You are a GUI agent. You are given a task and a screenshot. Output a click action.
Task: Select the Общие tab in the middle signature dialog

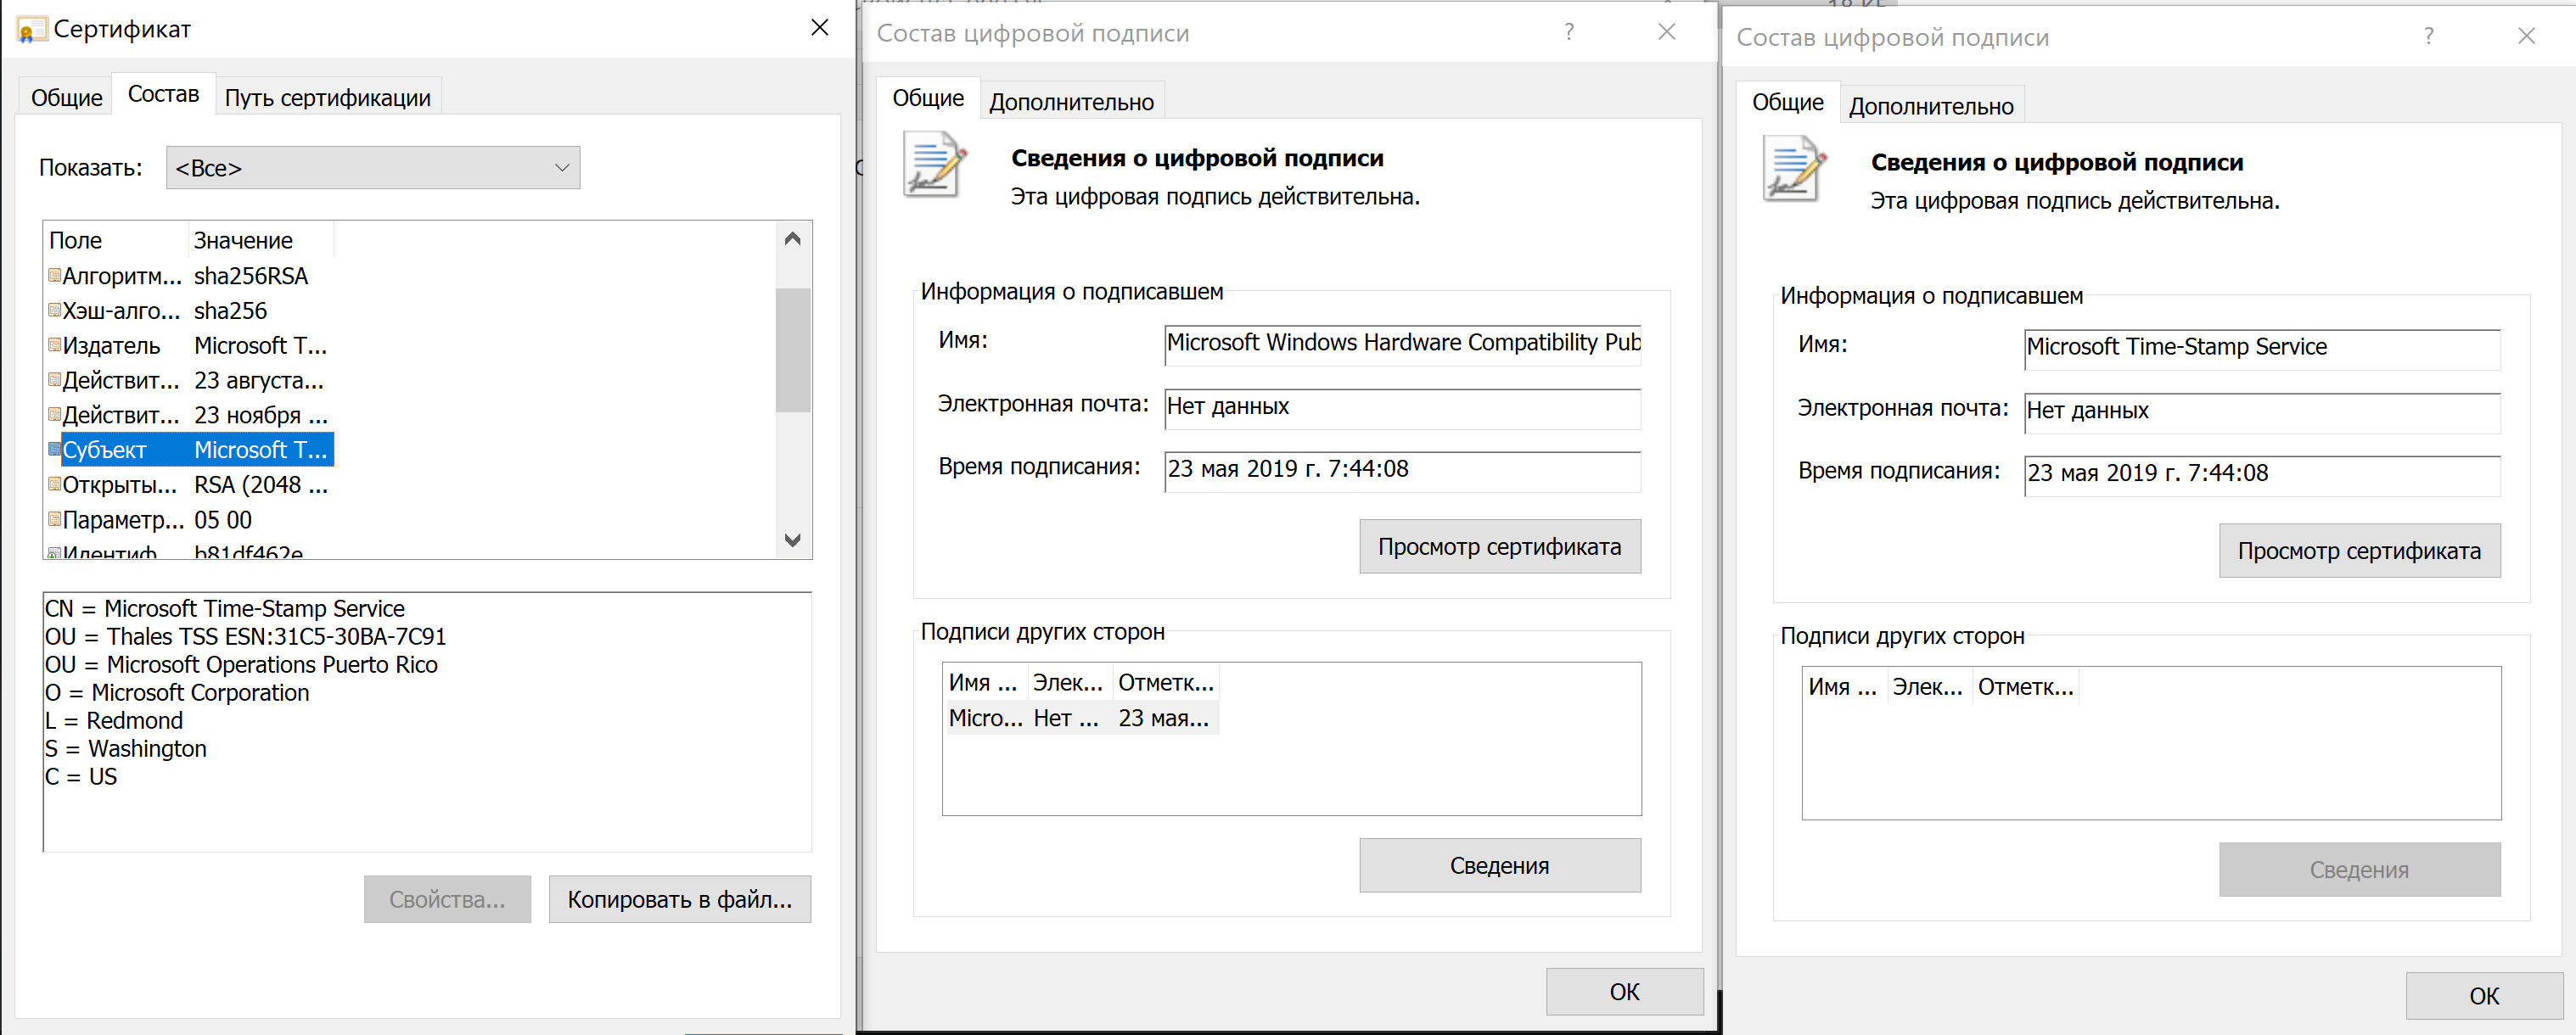pos(928,98)
